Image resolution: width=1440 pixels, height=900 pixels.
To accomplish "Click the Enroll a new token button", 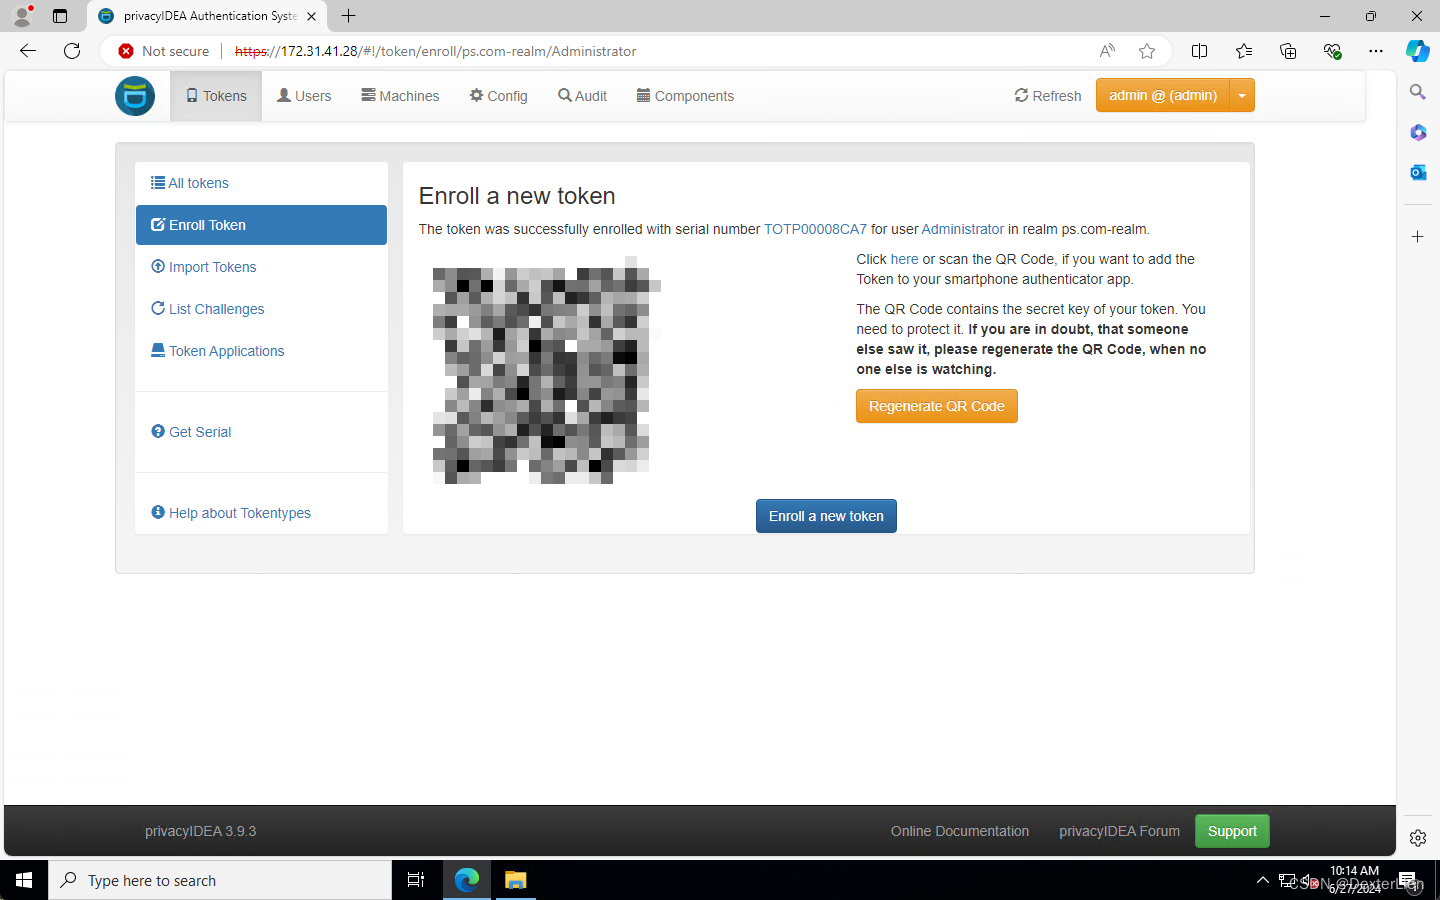I will point(826,516).
